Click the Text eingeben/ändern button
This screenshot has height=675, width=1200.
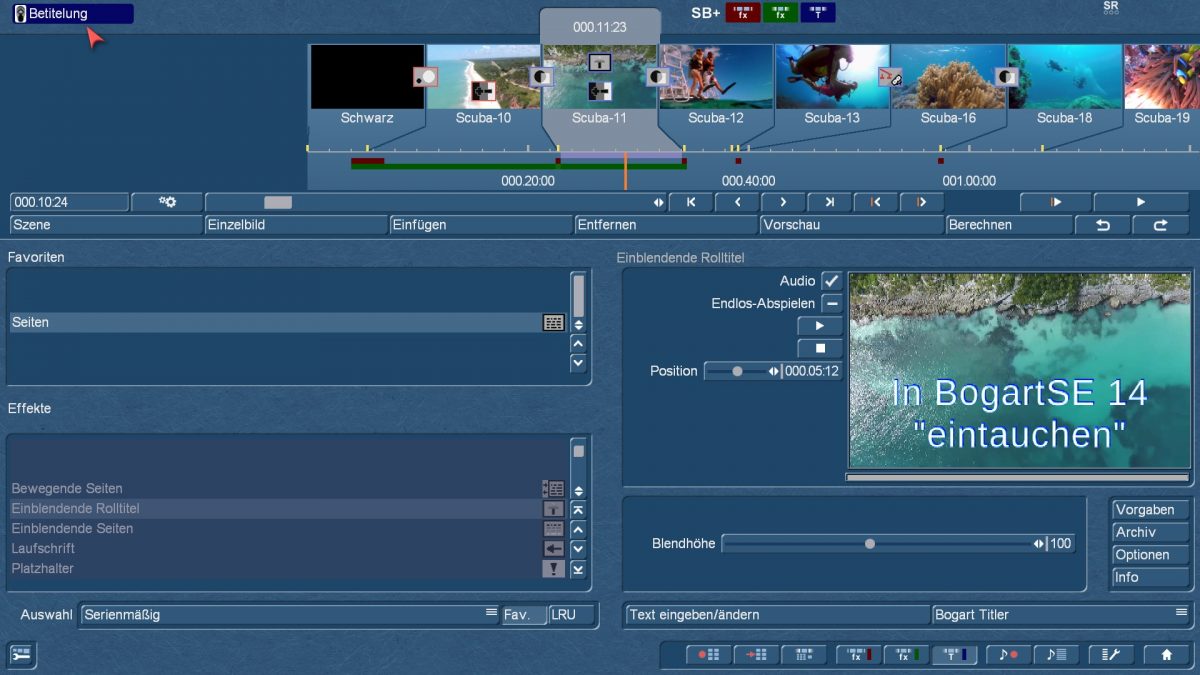pos(776,615)
